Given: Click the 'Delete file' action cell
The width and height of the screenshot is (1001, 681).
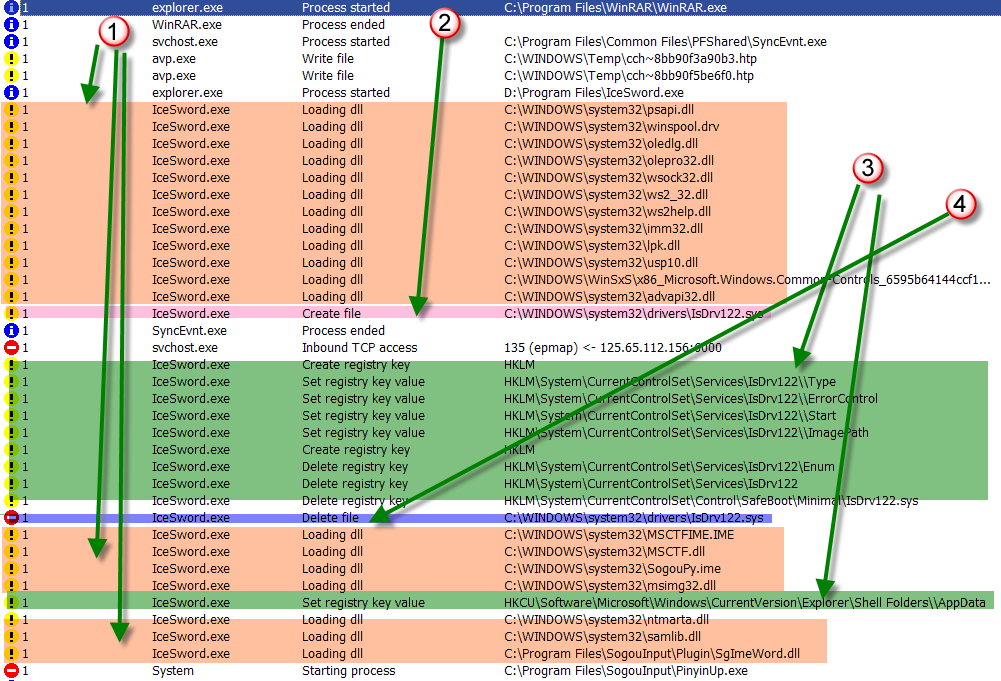Looking at the screenshot, I should coord(330,518).
